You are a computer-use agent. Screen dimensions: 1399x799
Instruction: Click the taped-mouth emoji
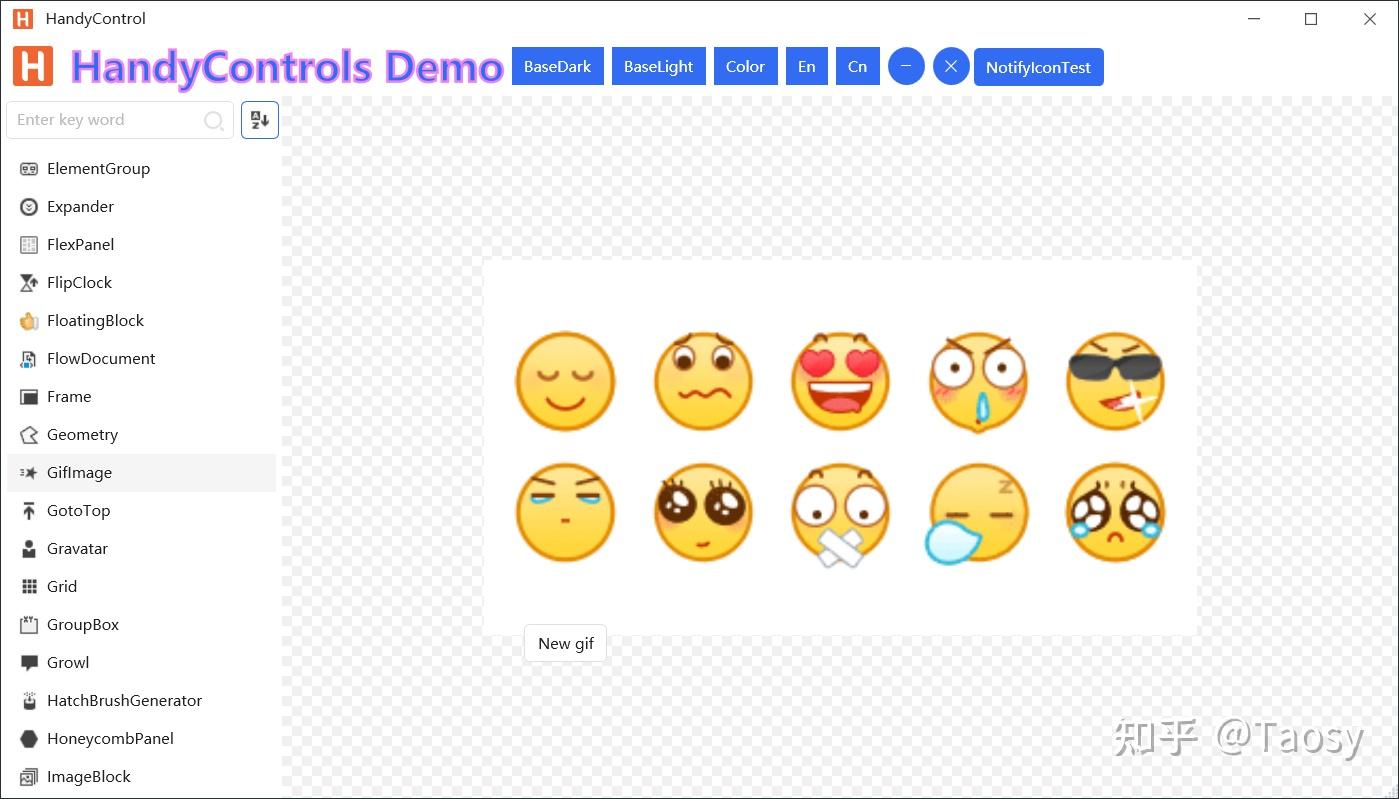(840, 515)
